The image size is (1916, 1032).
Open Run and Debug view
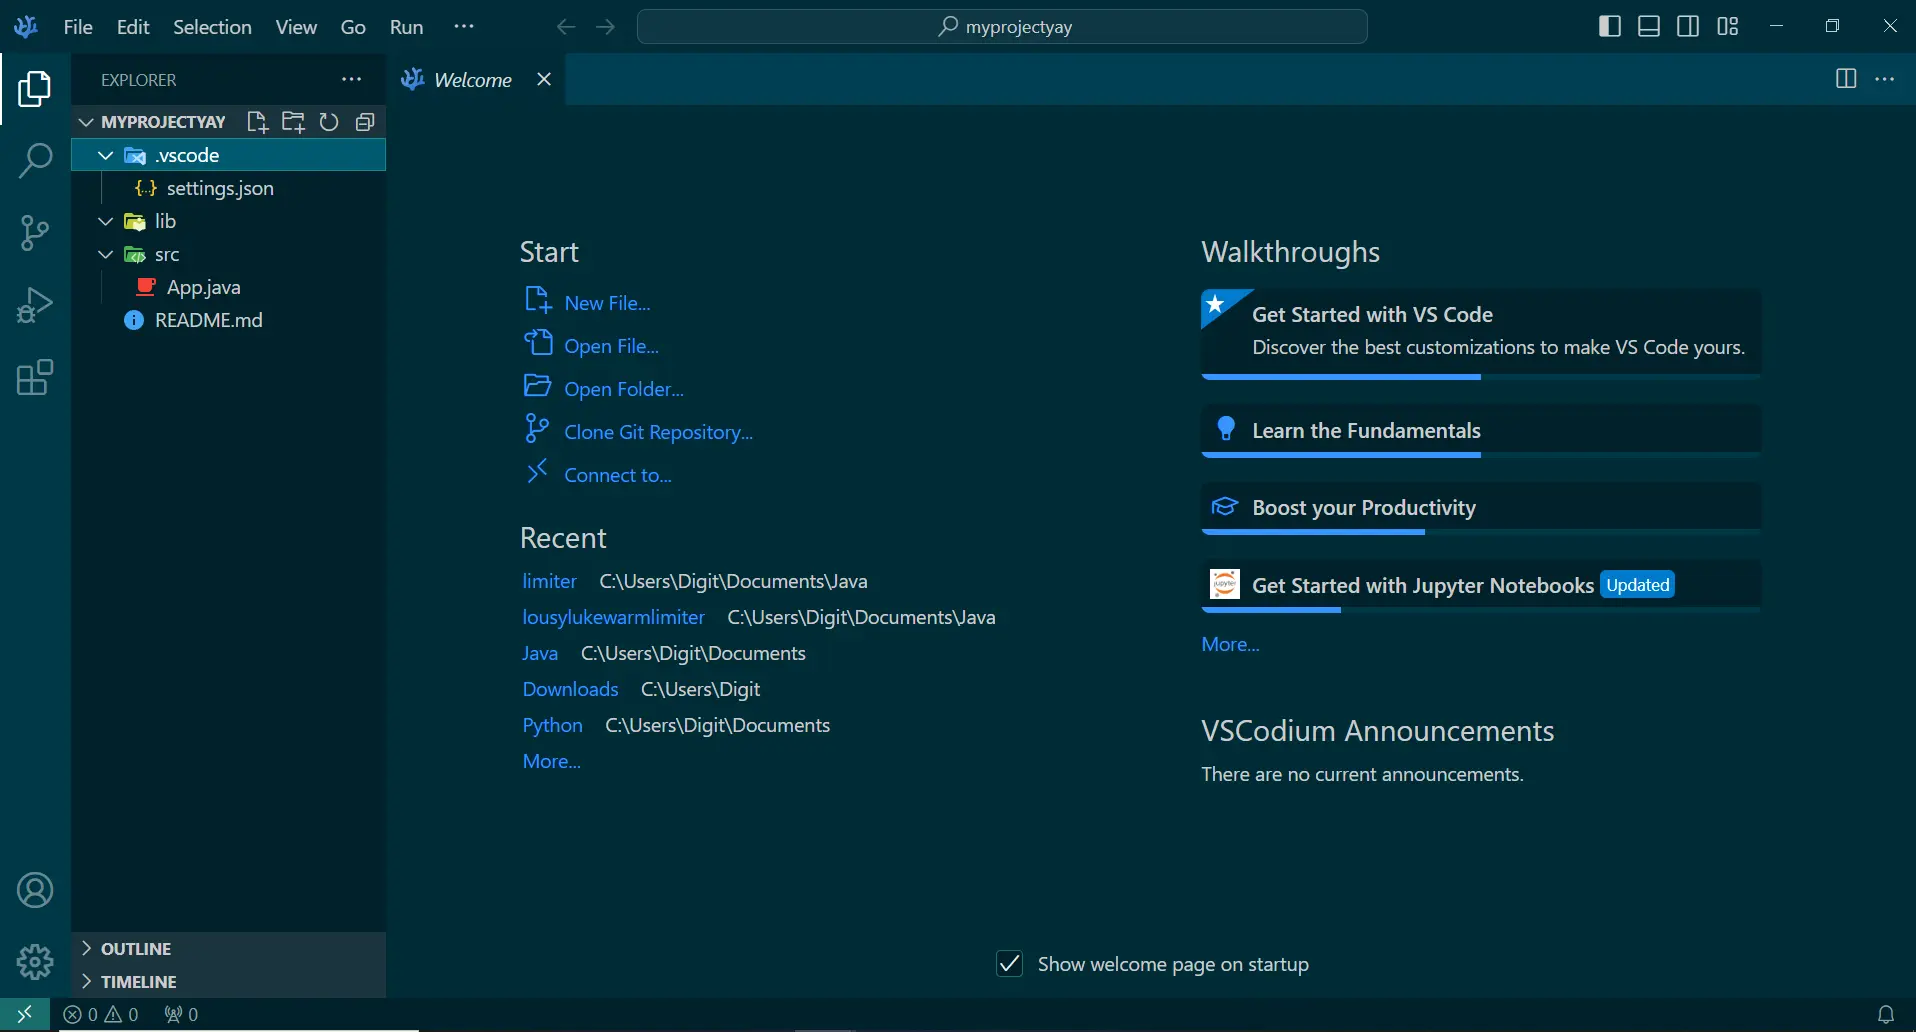click(x=35, y=306)
